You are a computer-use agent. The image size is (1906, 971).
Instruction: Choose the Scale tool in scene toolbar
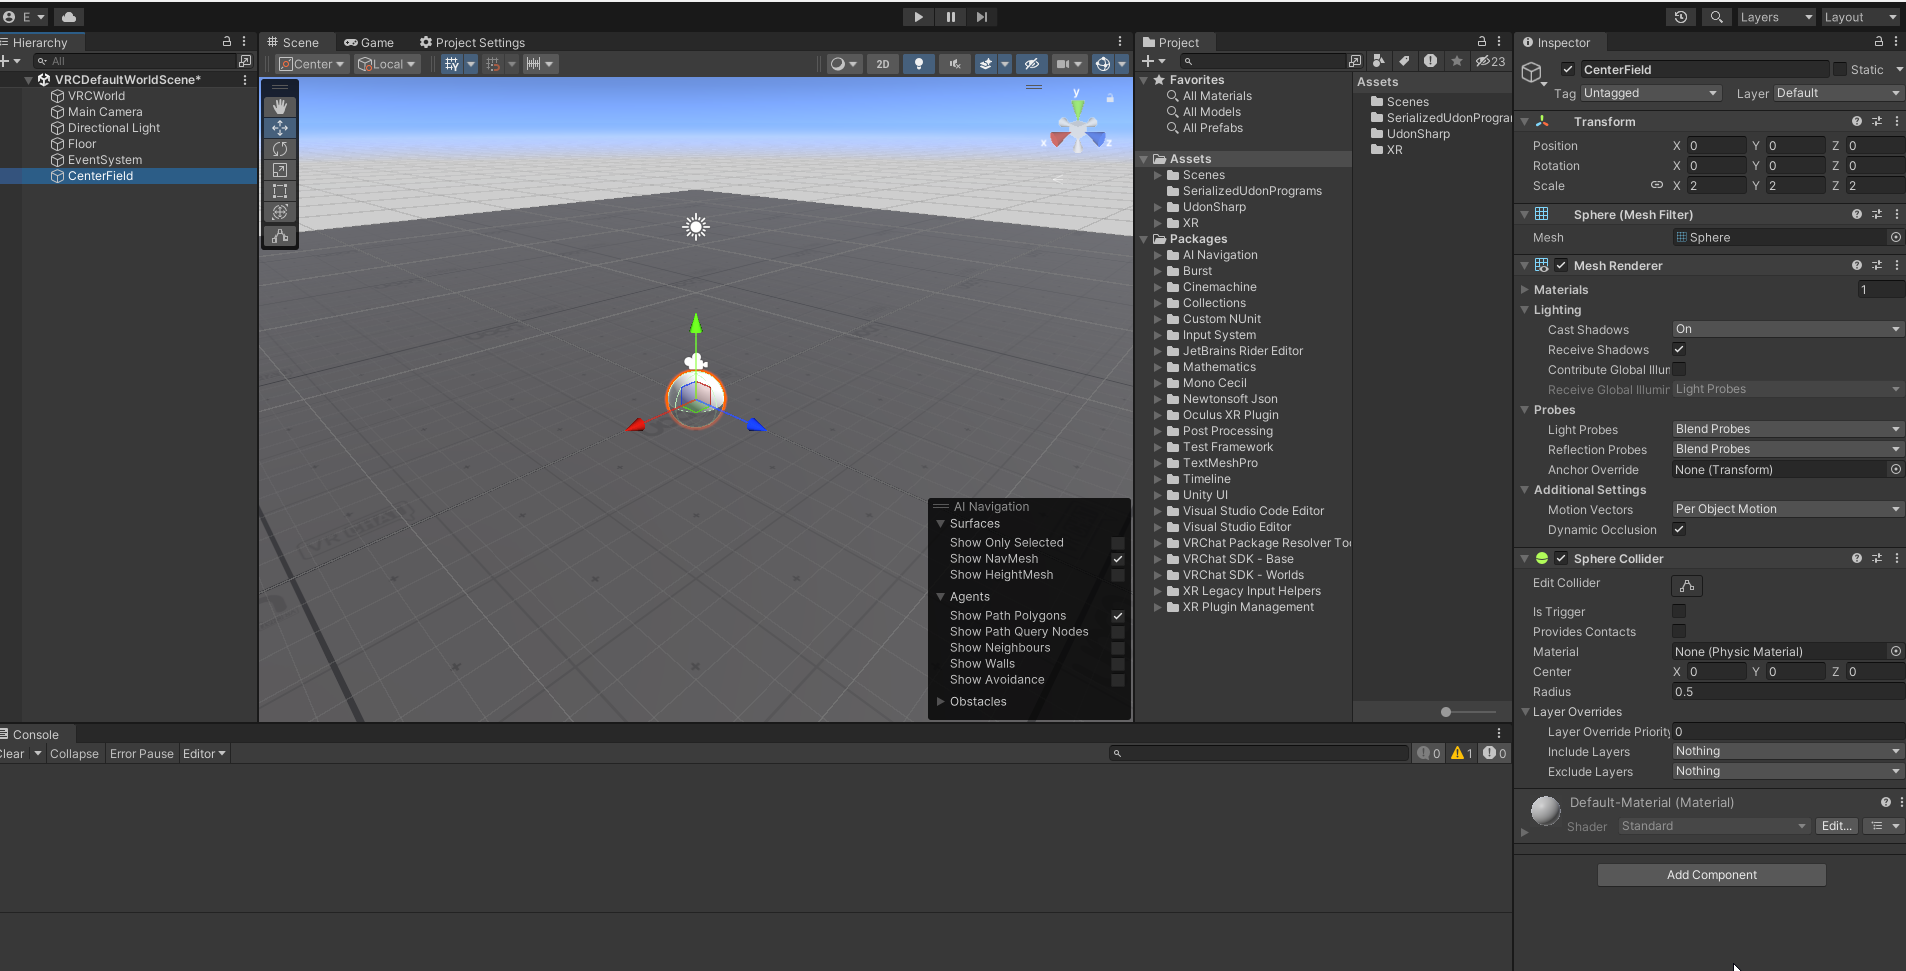coord(280,170)
